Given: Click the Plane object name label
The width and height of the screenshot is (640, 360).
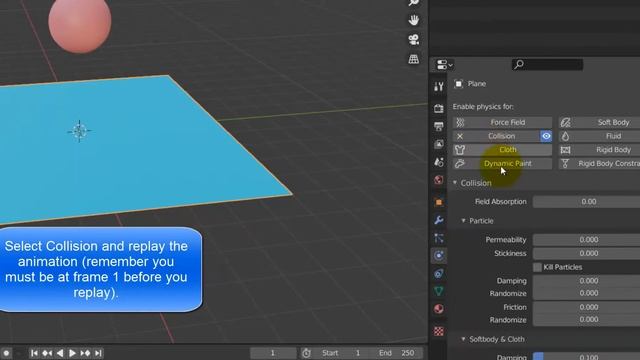Looking at the screenshot, I should [x=477, y=84].
